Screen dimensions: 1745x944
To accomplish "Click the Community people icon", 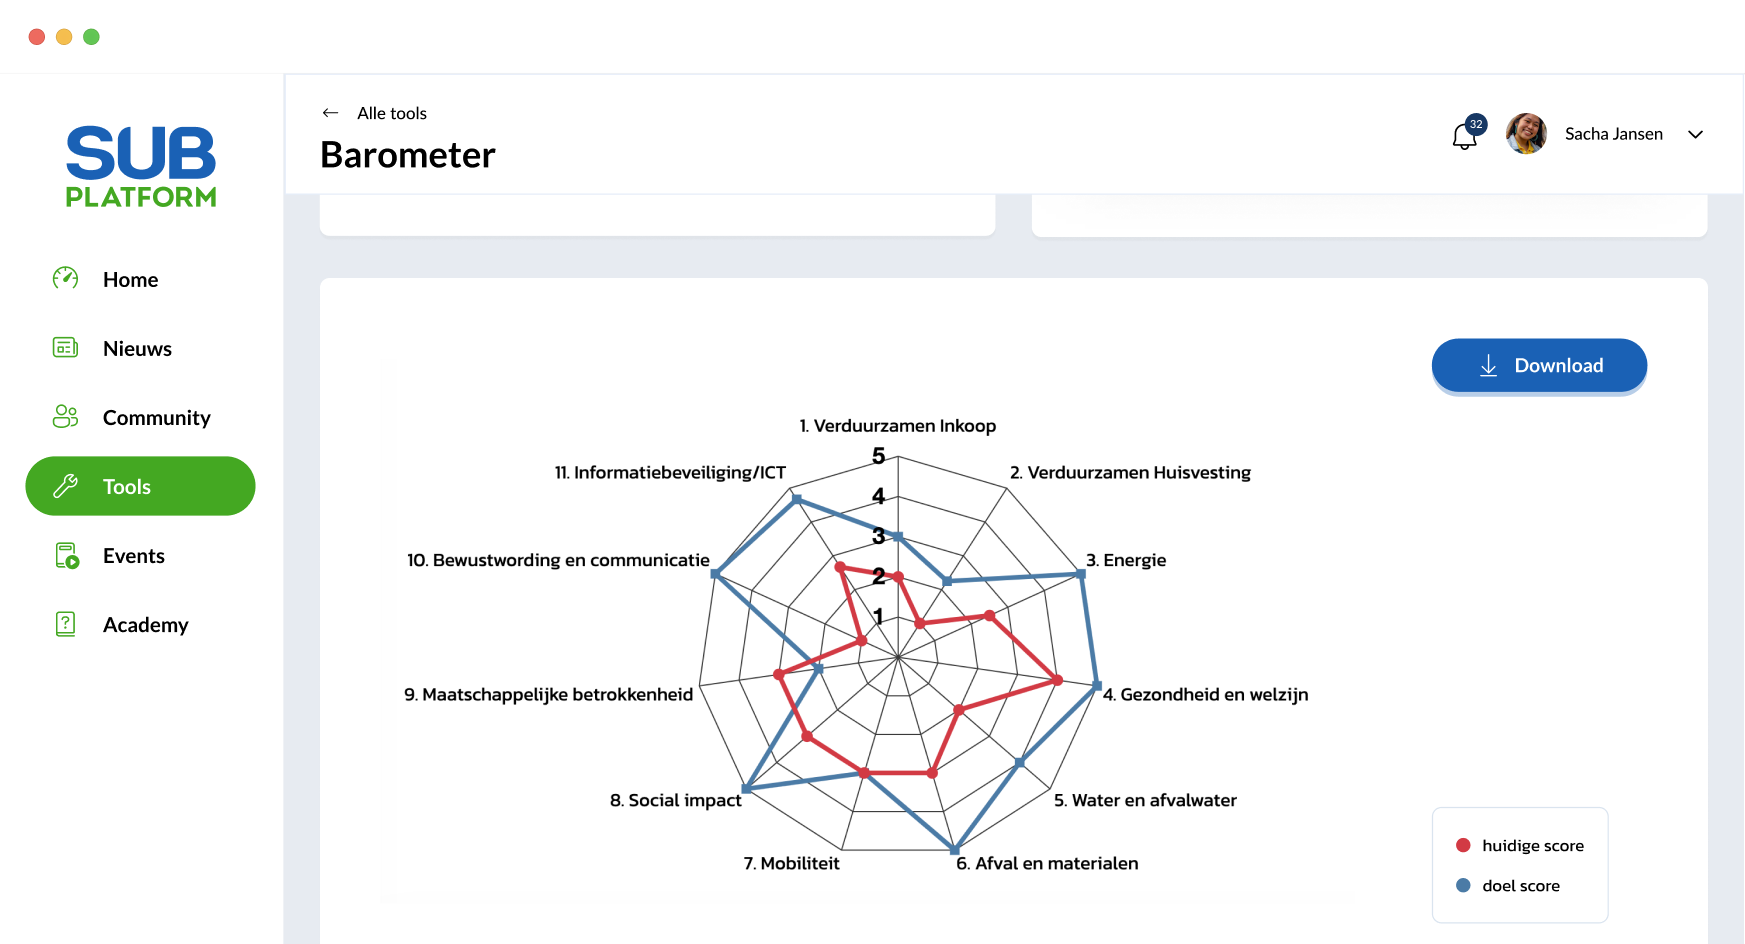I will pyautogui.click(x=65, y=417).
